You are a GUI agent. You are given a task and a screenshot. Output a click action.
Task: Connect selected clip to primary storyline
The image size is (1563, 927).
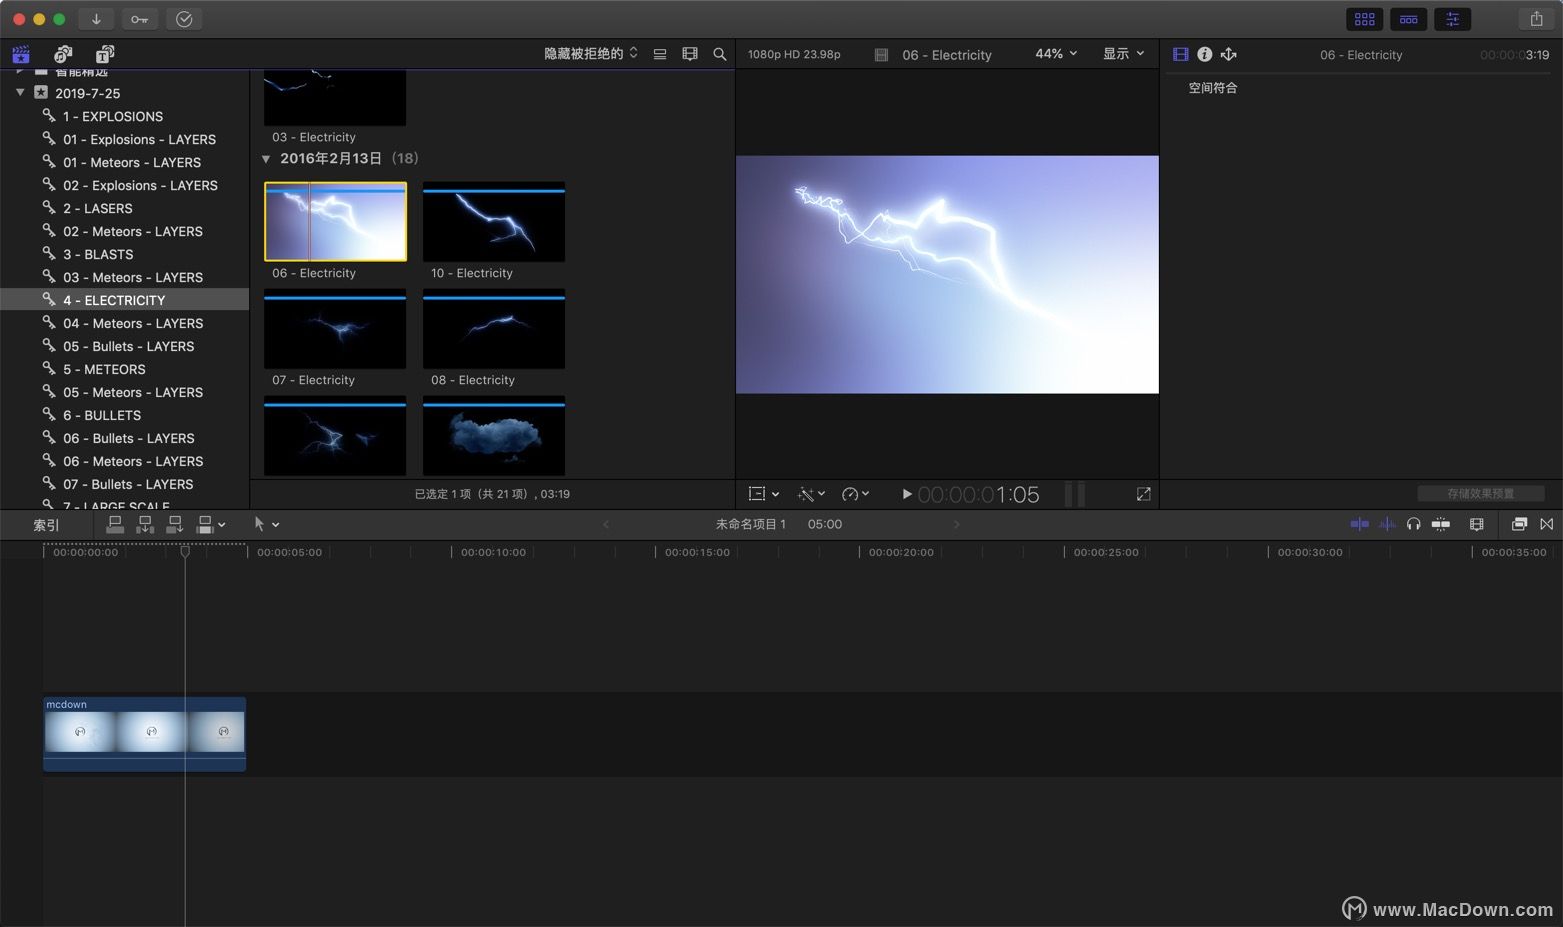115,524
